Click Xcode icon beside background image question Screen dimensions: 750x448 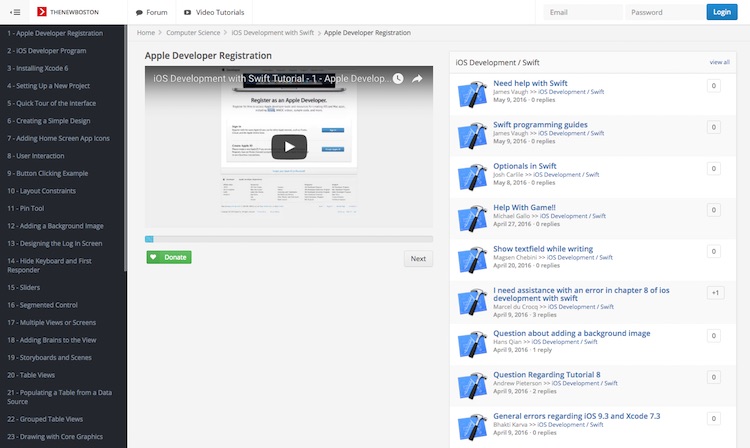click(x=472, y=344)
